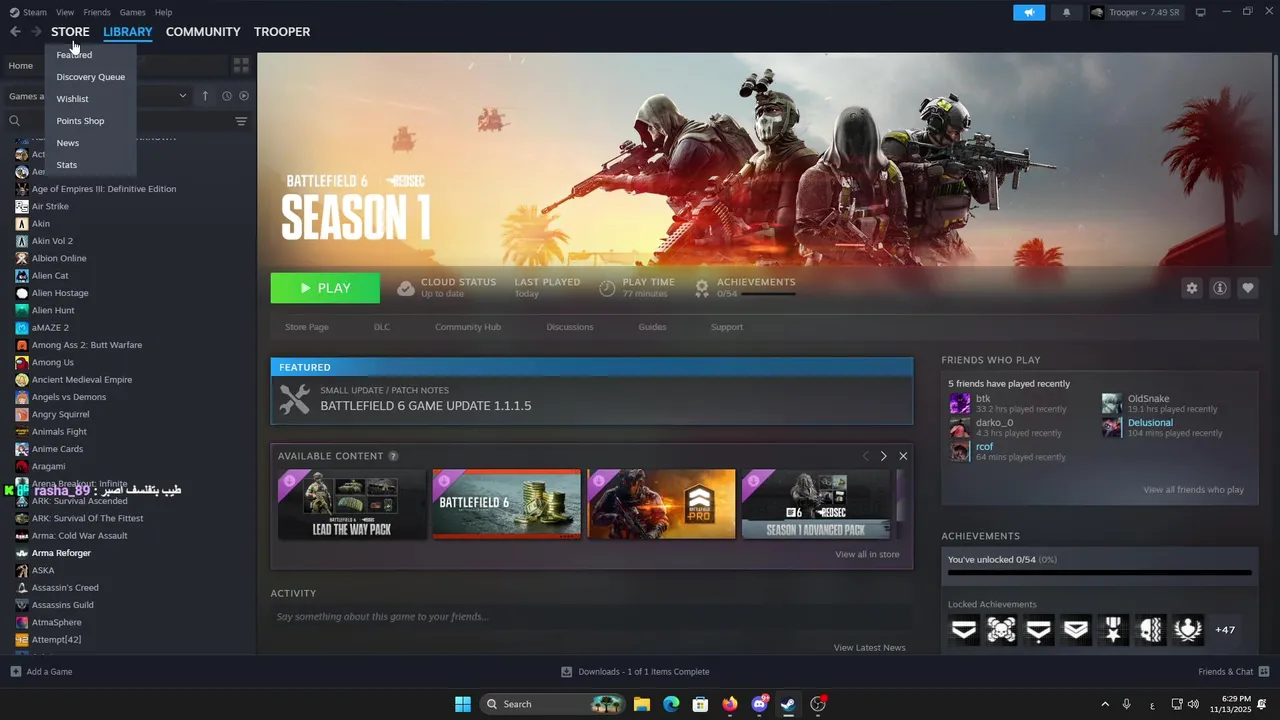Viewport: 1280px width, 720px height.
Task: Click the green PLAY button
Action: point(325,288)
